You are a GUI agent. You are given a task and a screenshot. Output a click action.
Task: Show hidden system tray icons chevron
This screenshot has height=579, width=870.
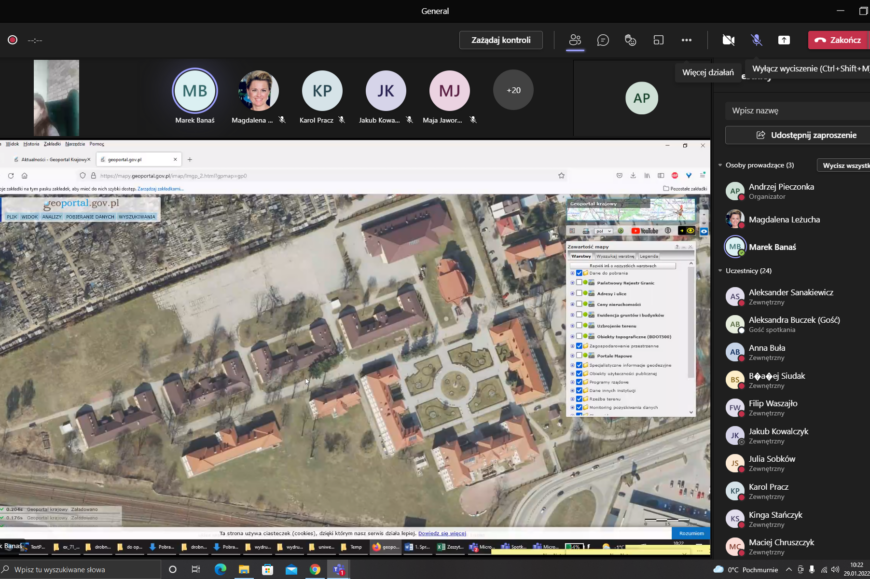pos(788,570)
